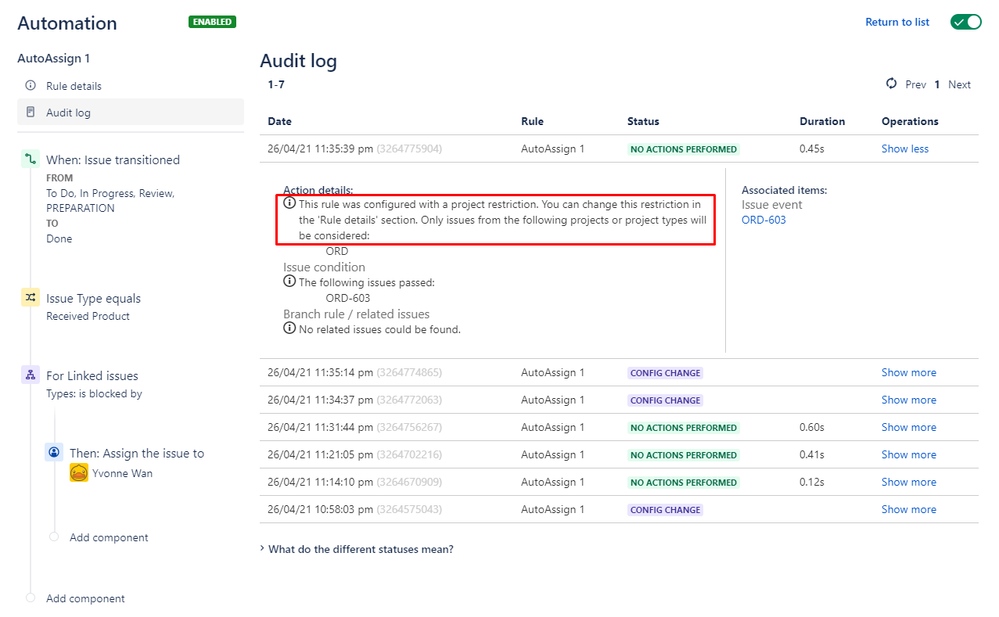Click Yvonne Wan's avatar
The width and height of the screenshot is (999, 617).
(x=79, y=473)
